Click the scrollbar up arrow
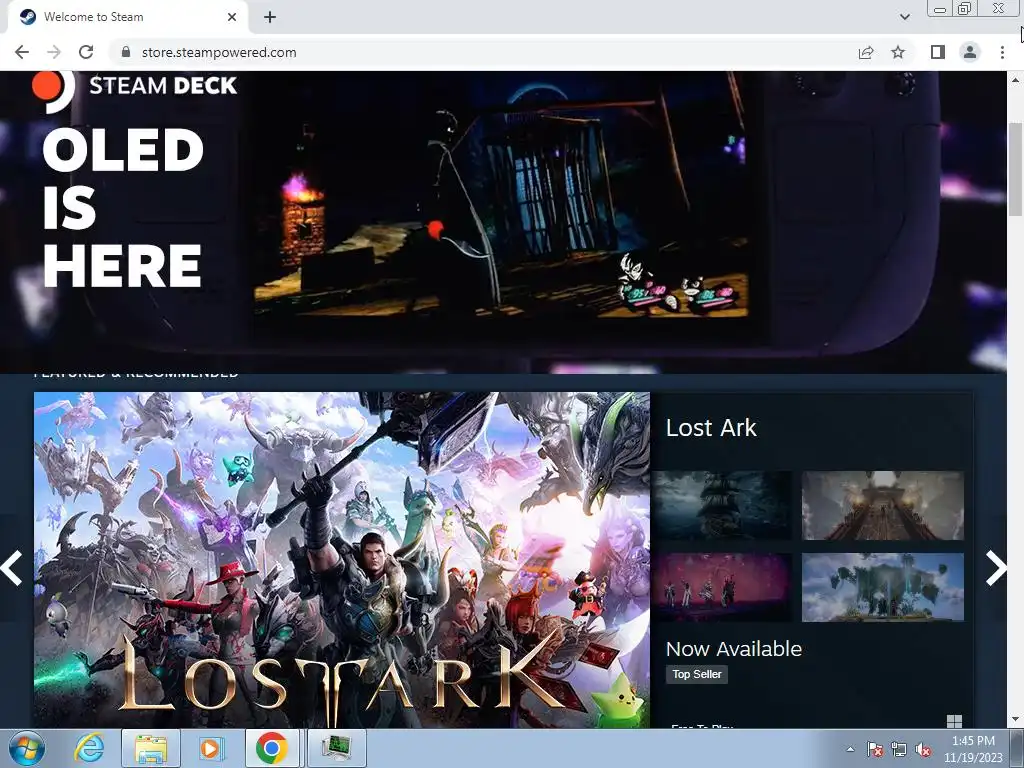The image size is (1024, 768). pyautogui.click(x=1015, y=80)
